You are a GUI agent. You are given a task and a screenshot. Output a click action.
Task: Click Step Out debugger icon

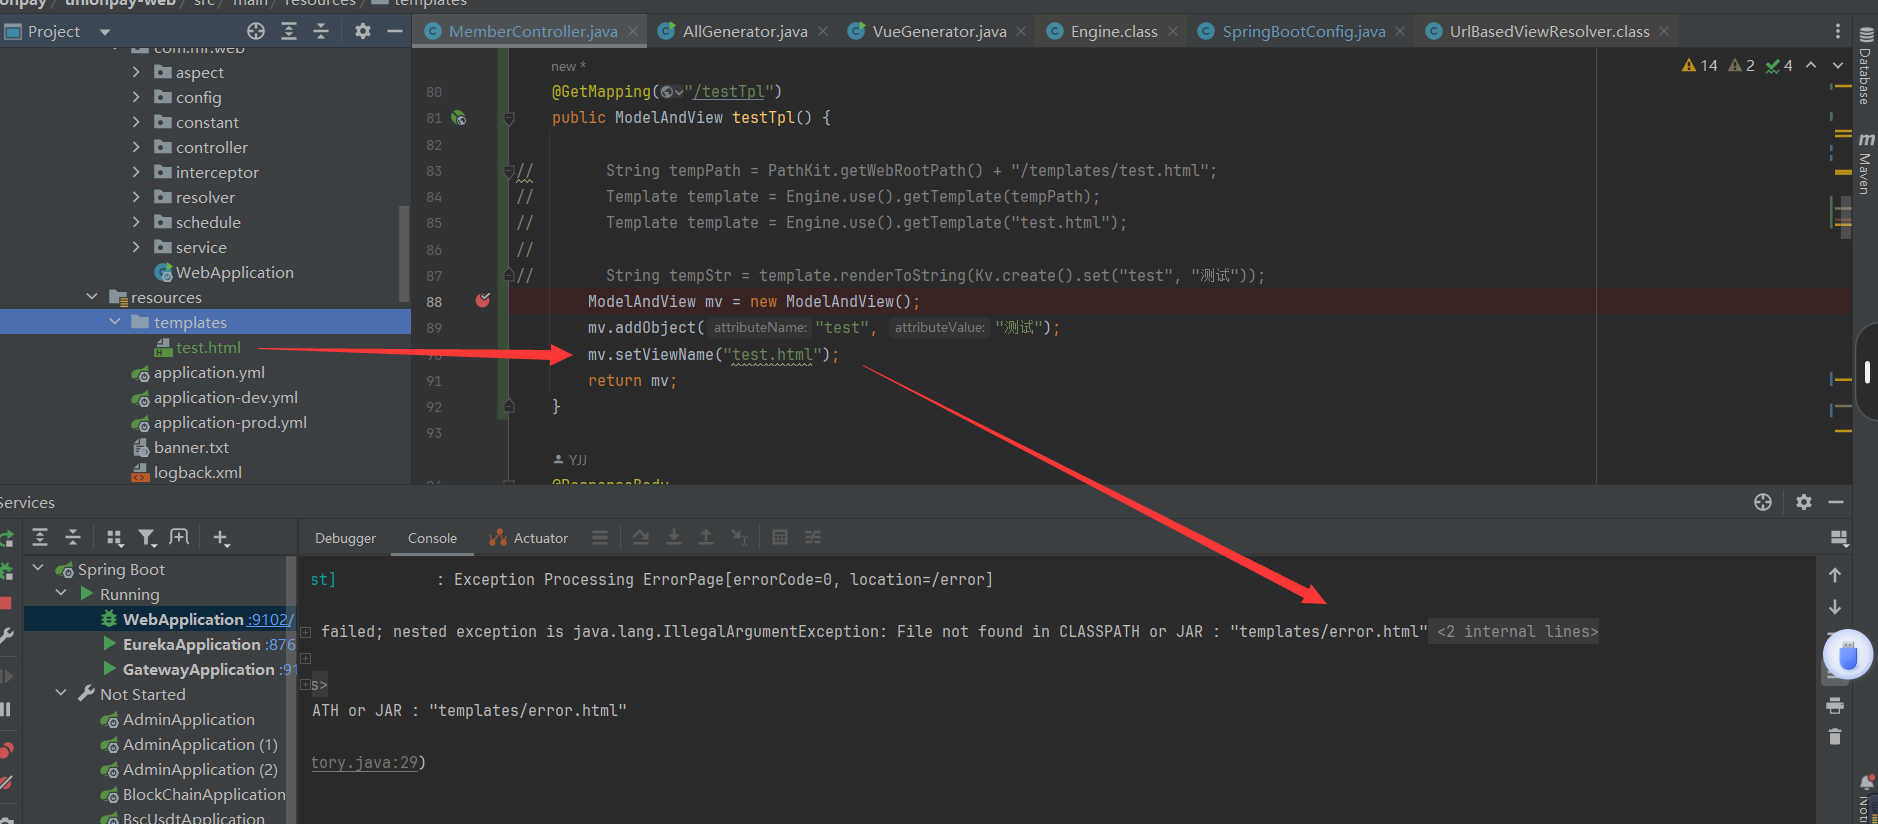(706, 537)
